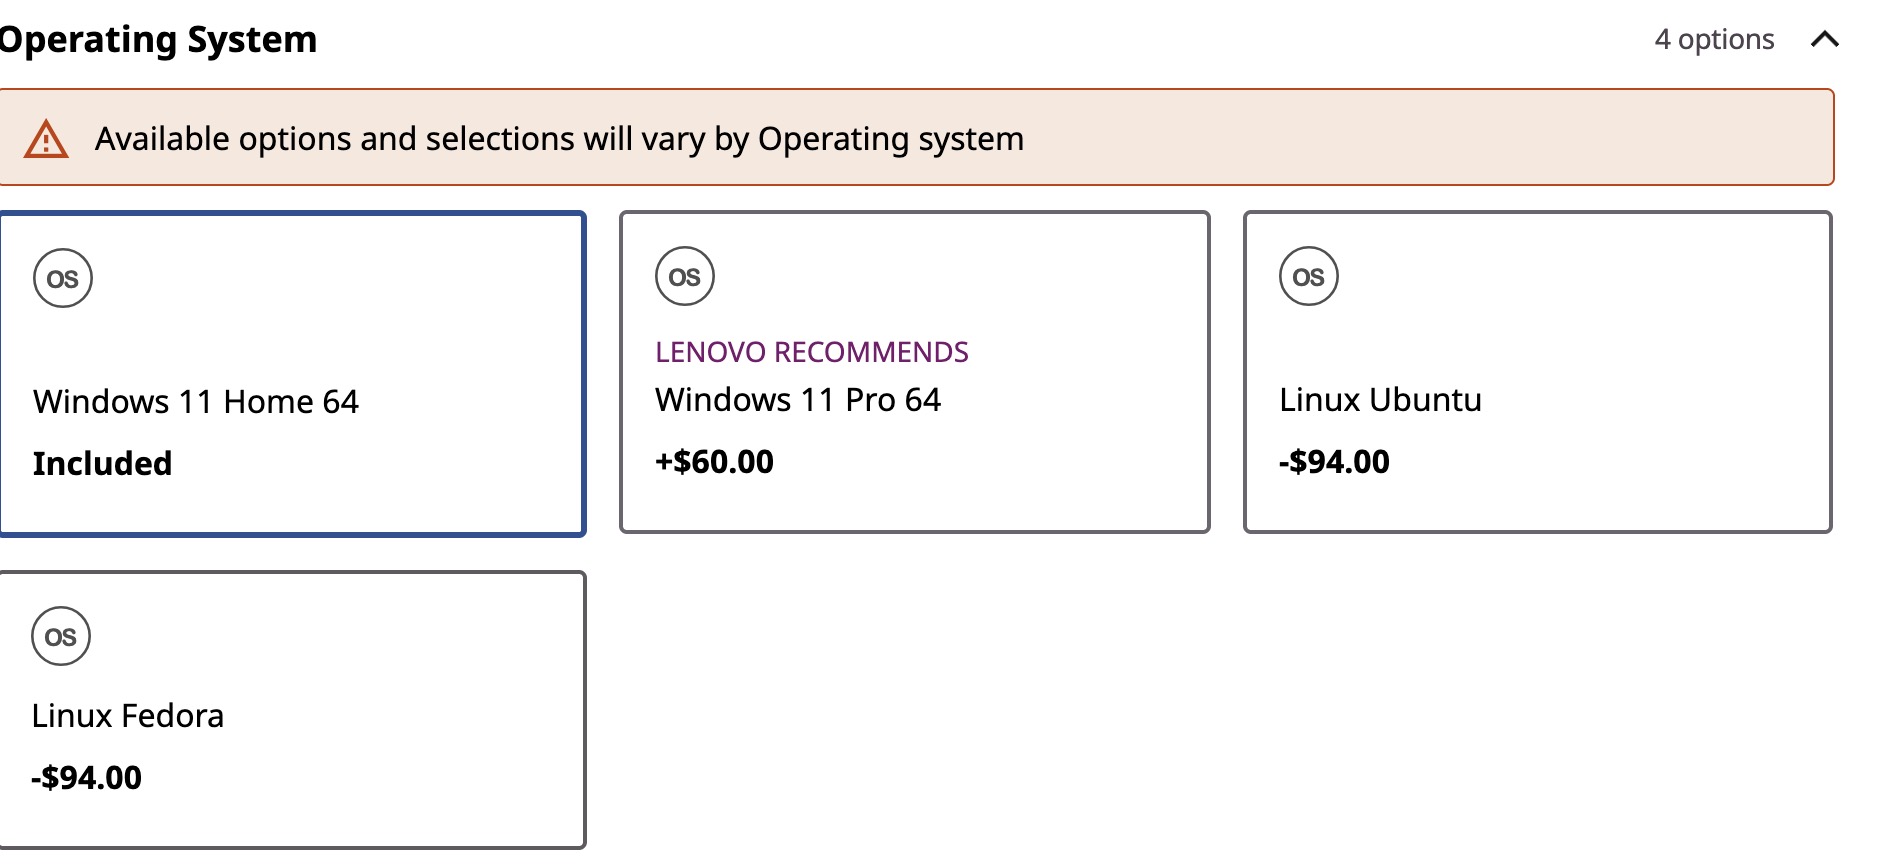Image resolution: width=1900 pixels, height=868 pixels.
Task: Click the orange warning triangle icon
Action: [x=46, y=139]
